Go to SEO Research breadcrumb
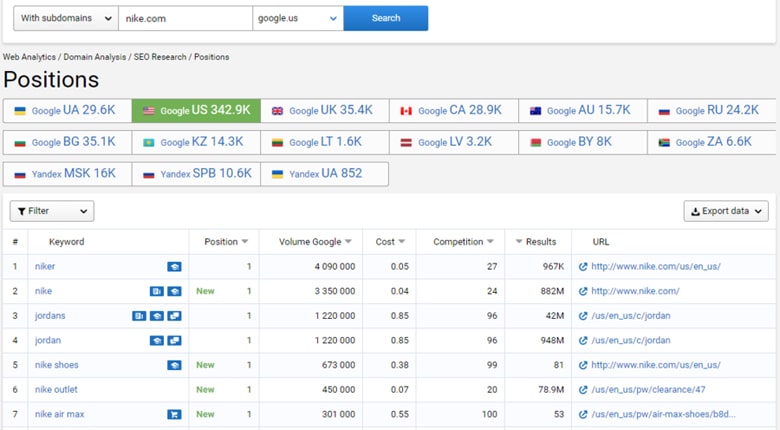 [160, 57]
